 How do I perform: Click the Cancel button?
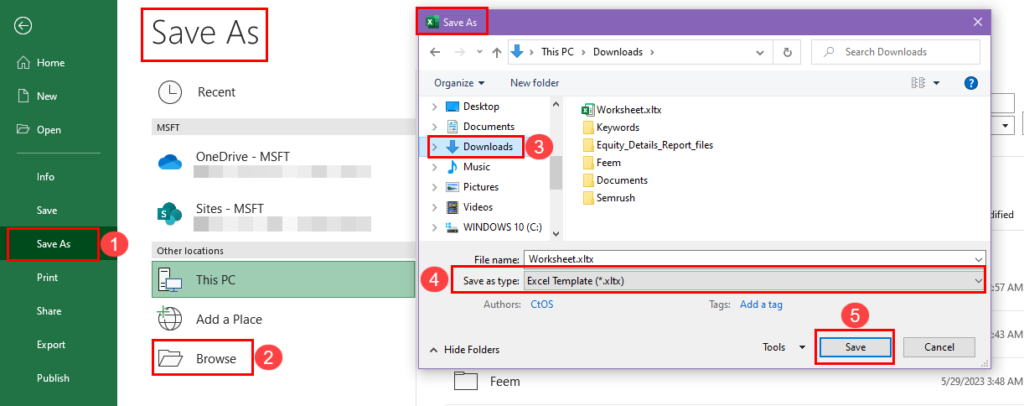[x=939, y=347]
